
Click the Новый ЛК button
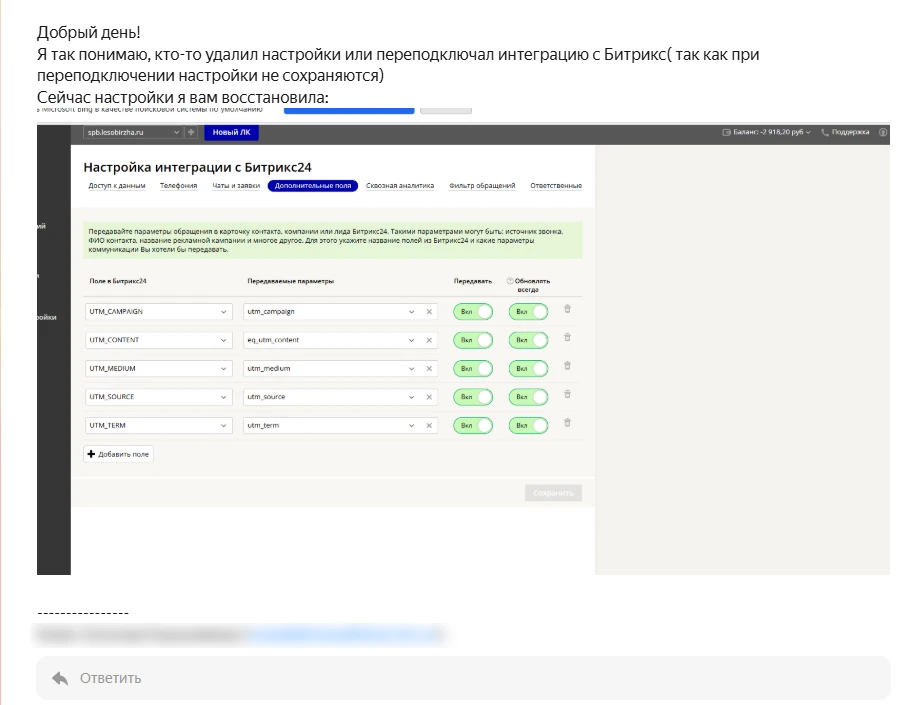point(231,132)
